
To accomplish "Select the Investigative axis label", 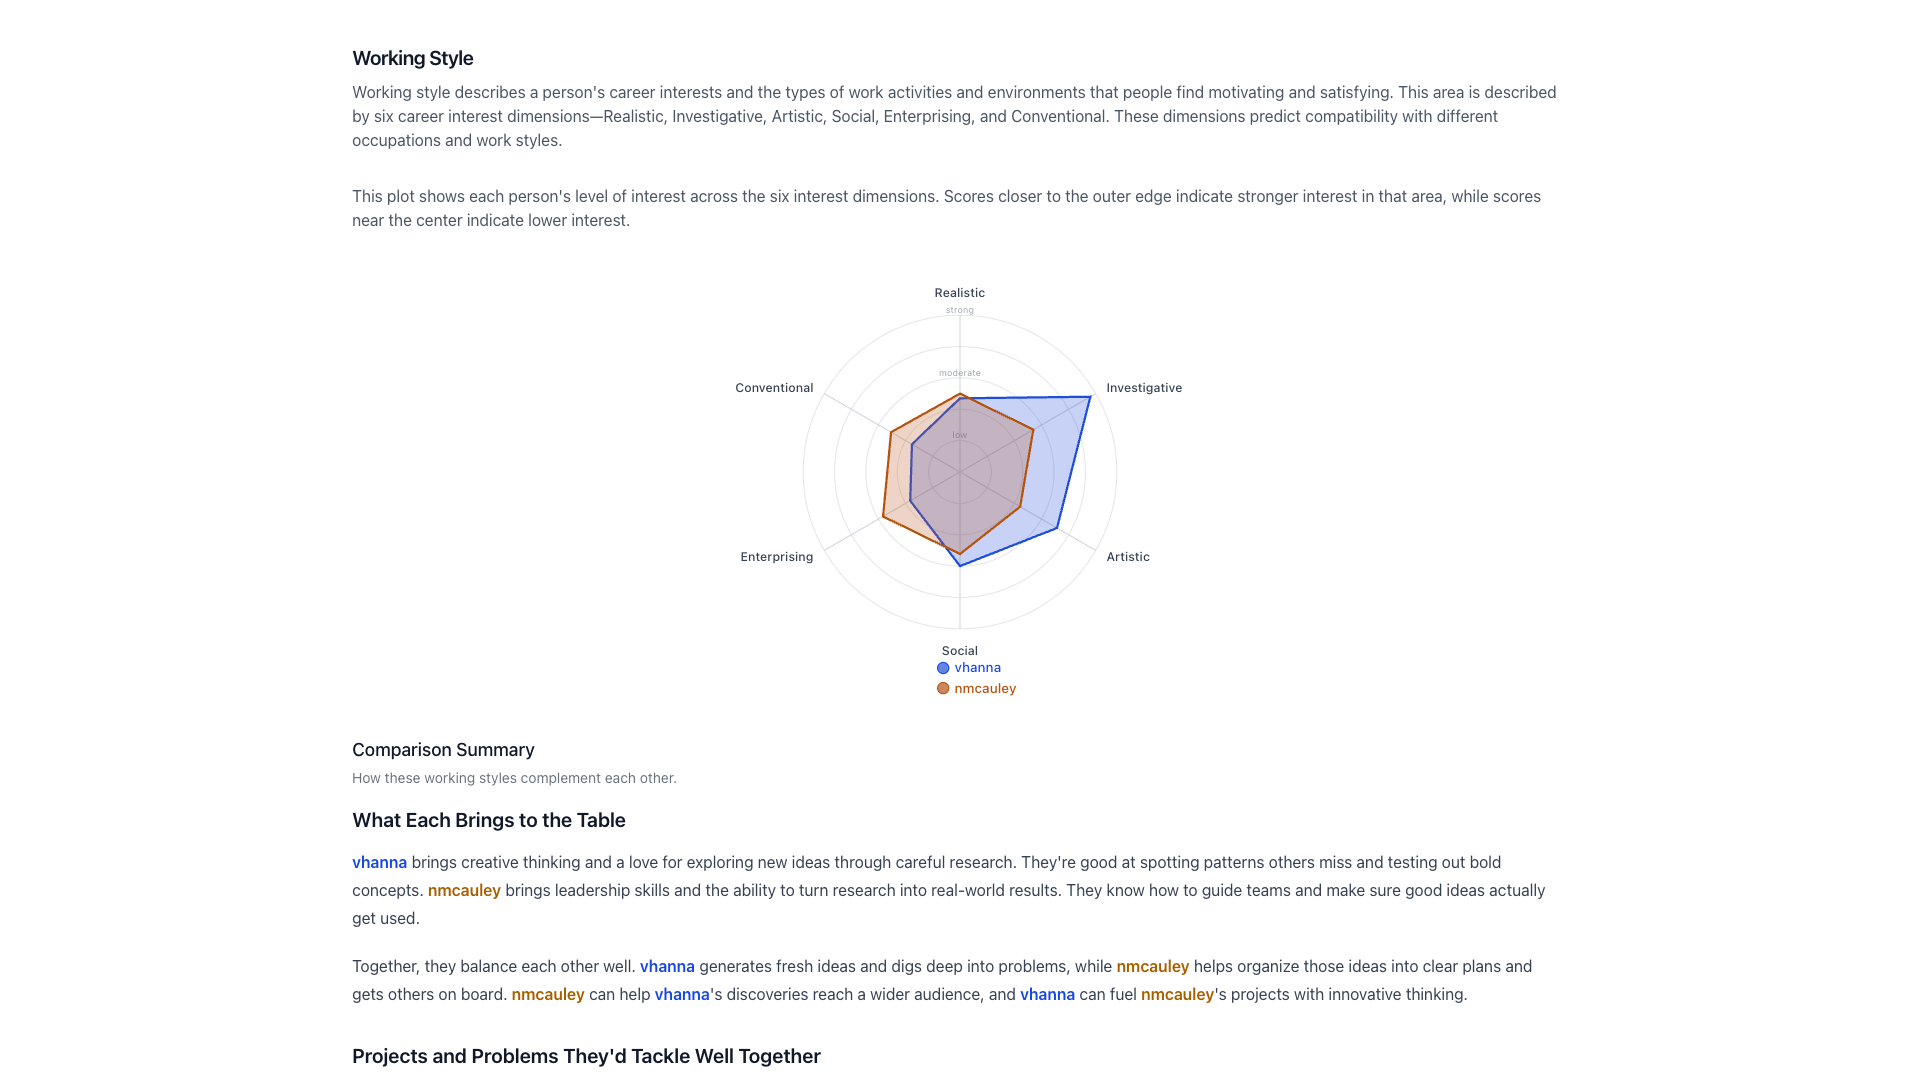I will tap(1143, 388).
